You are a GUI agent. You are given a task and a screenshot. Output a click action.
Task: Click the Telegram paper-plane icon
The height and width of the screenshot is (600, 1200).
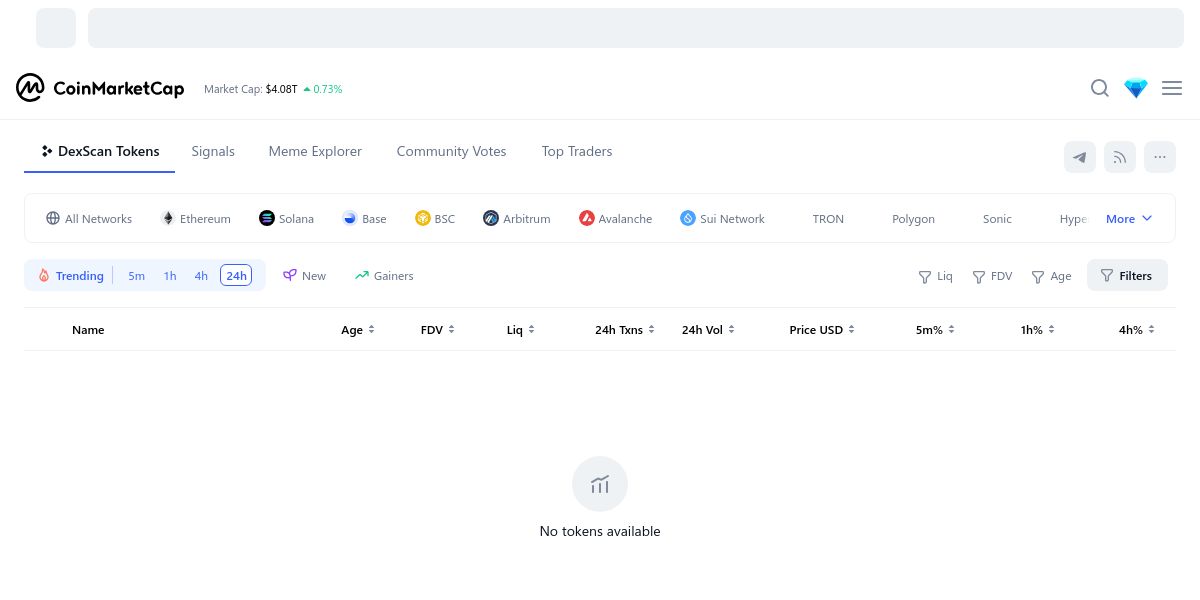1080,157
